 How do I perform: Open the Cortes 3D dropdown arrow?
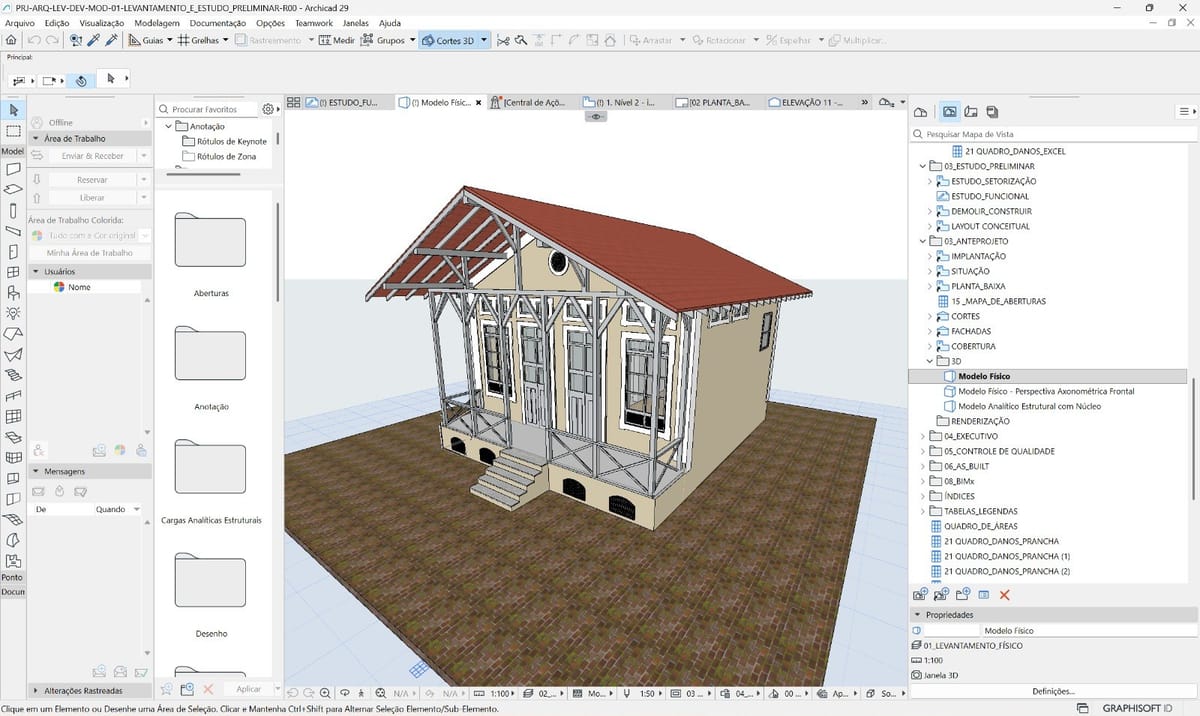click(x=484, y=41)
